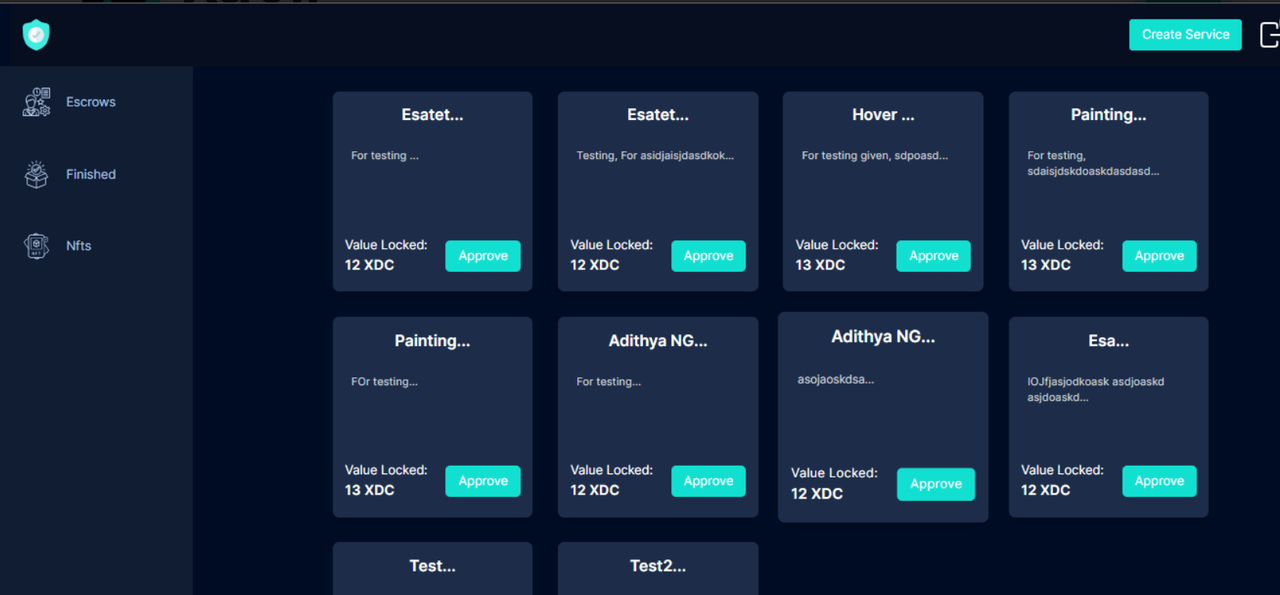Click description 'IOJfjasjodkoask asdjoaskd'
Image resolution: width=1280 pixels, height=595 pixels.
(x=1096, y=382)
